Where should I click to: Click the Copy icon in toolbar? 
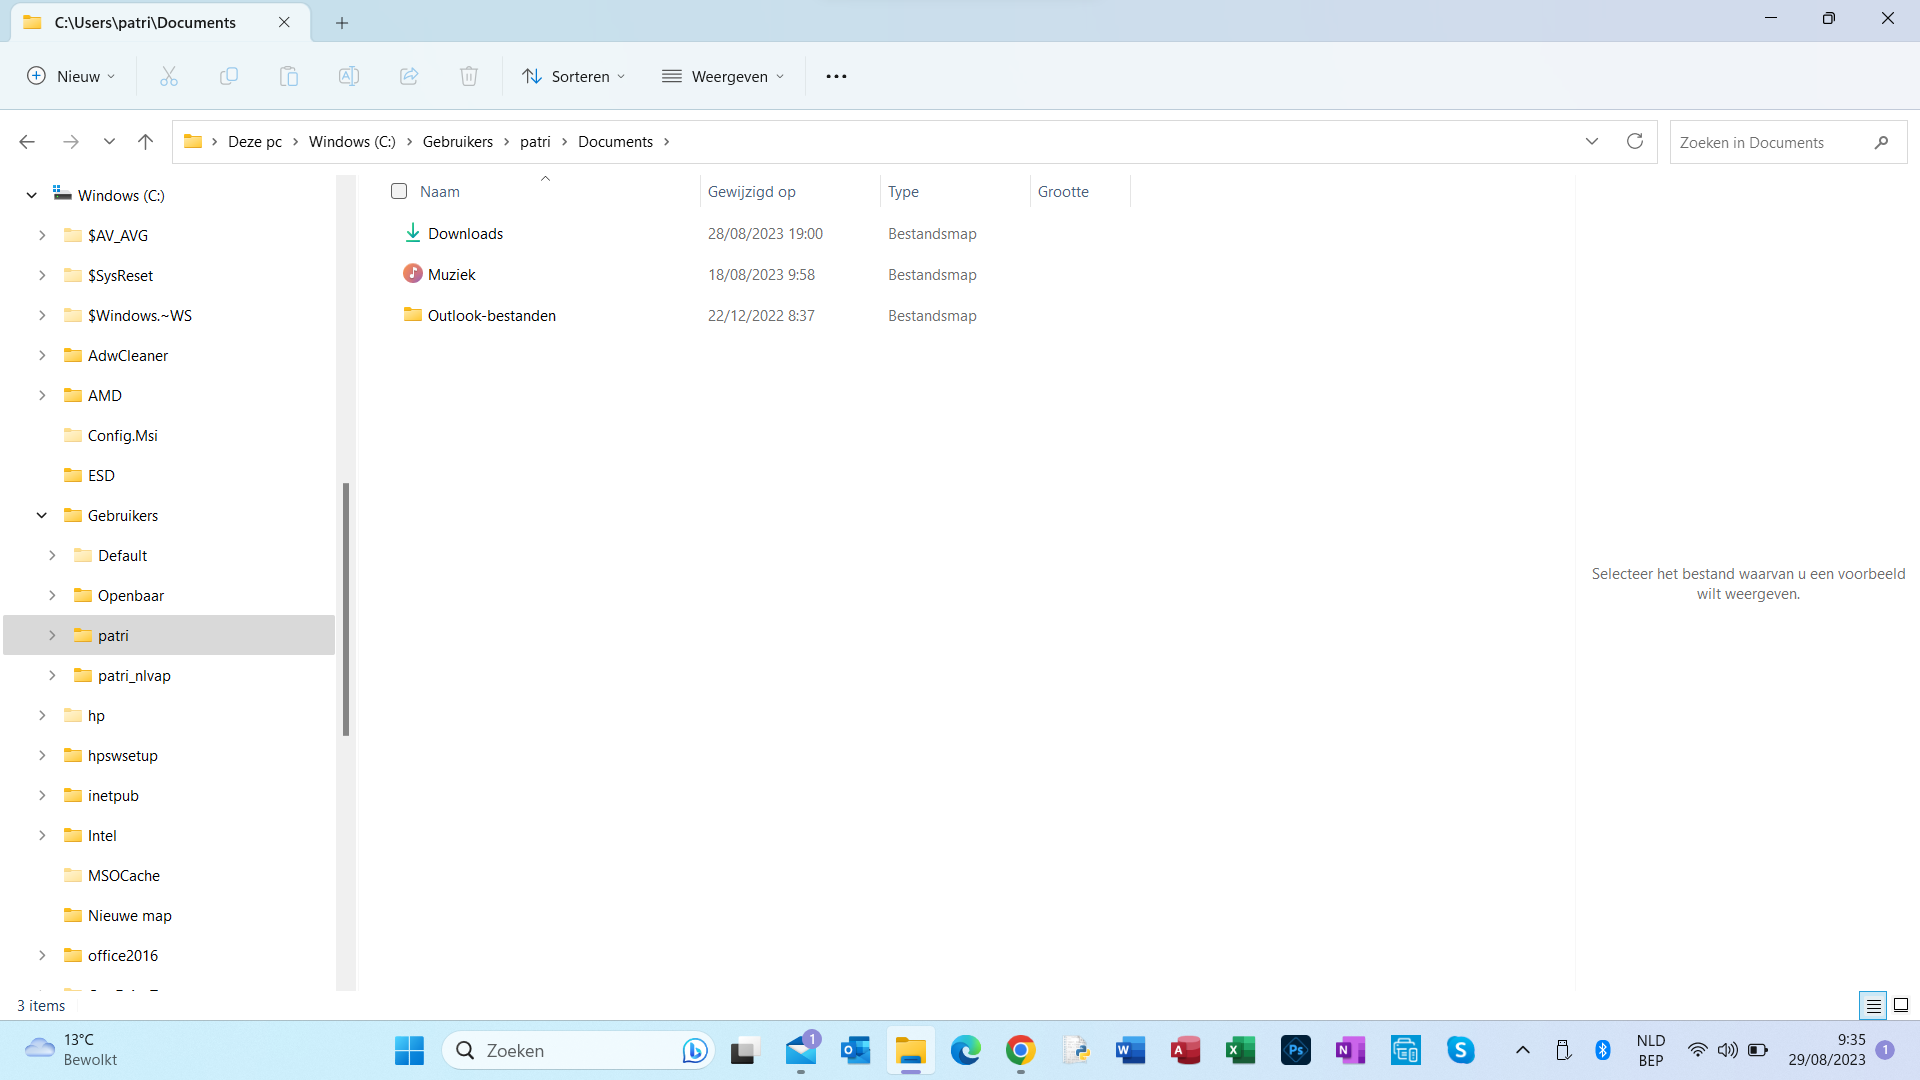[x=229, y=76]
